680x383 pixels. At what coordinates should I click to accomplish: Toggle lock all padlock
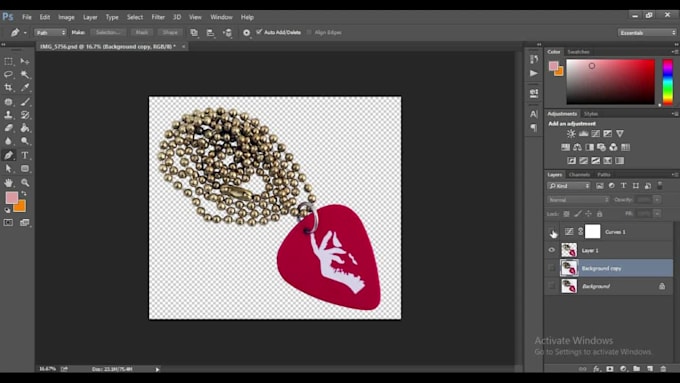click(599, 213)
